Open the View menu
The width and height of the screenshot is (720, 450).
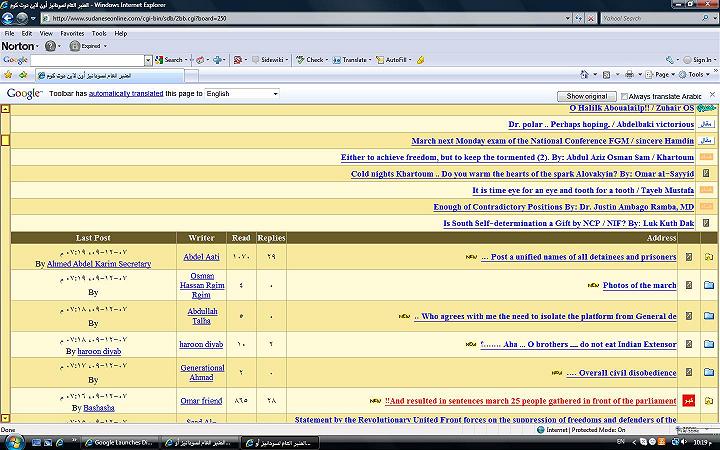[x=46, y=34]
